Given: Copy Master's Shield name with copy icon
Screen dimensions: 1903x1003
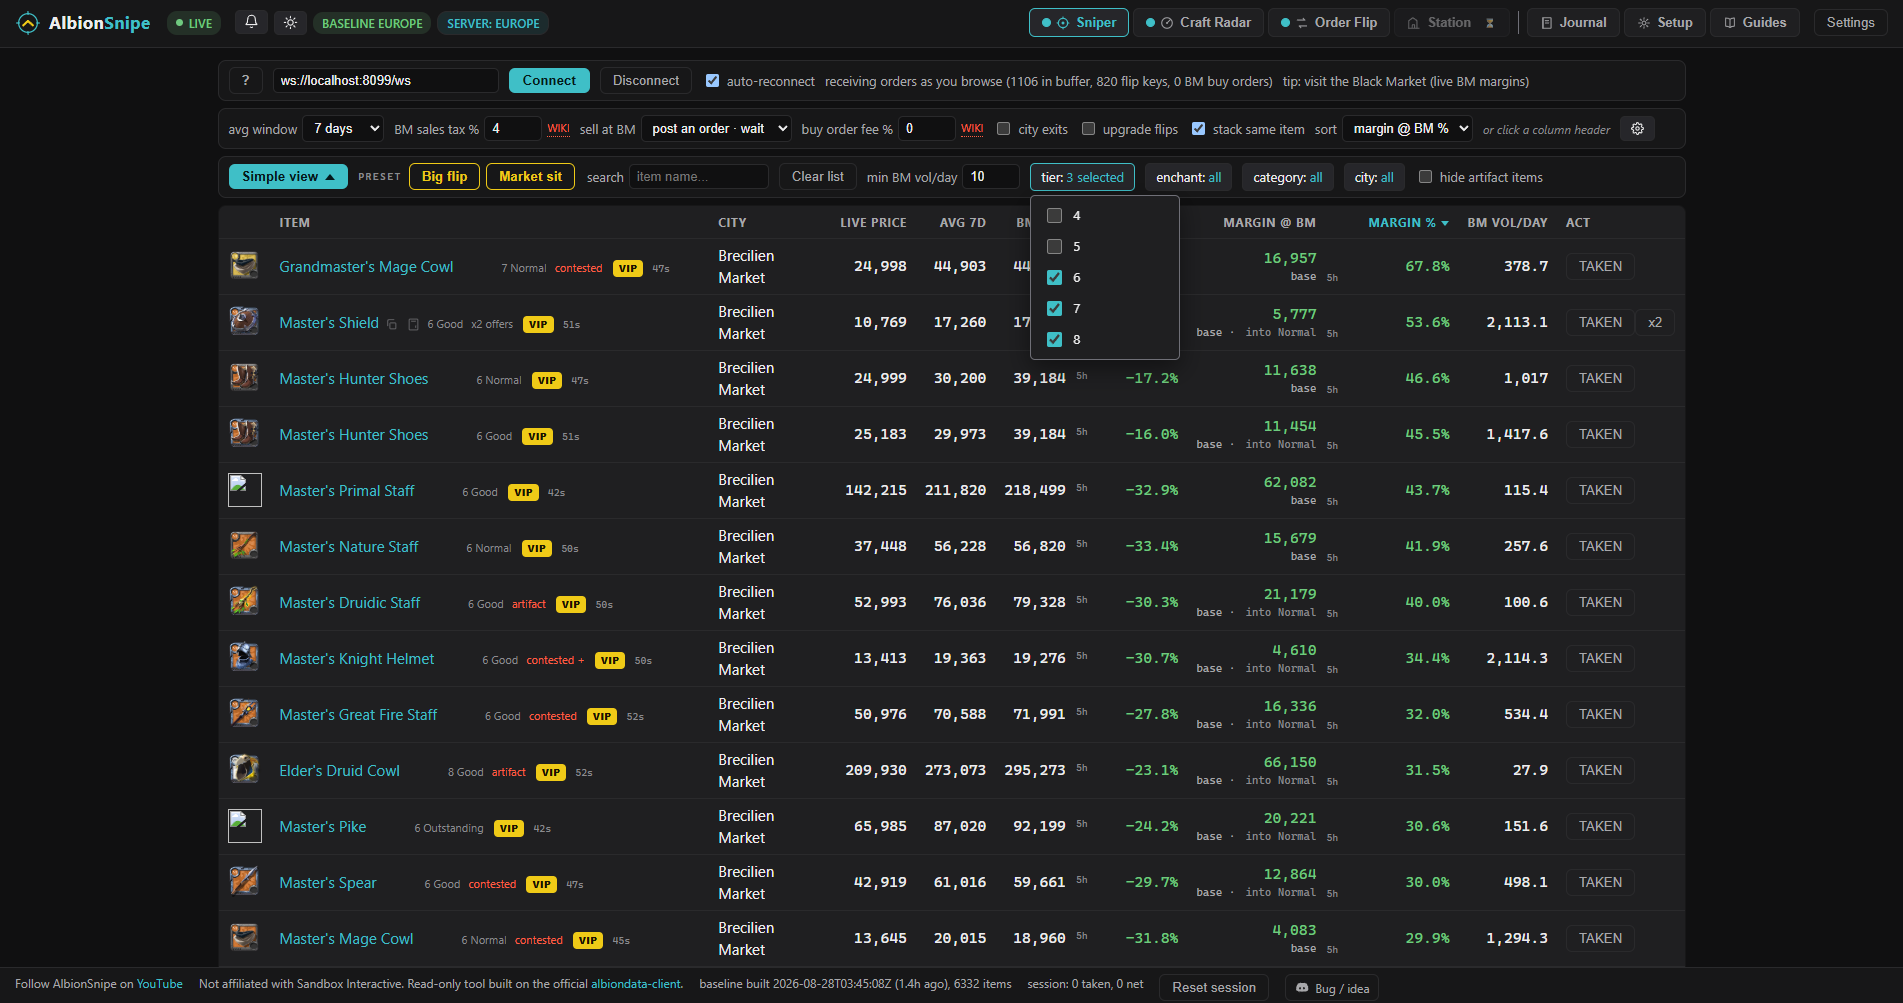Looking at the screenshot, I should (x=392, y=324).
